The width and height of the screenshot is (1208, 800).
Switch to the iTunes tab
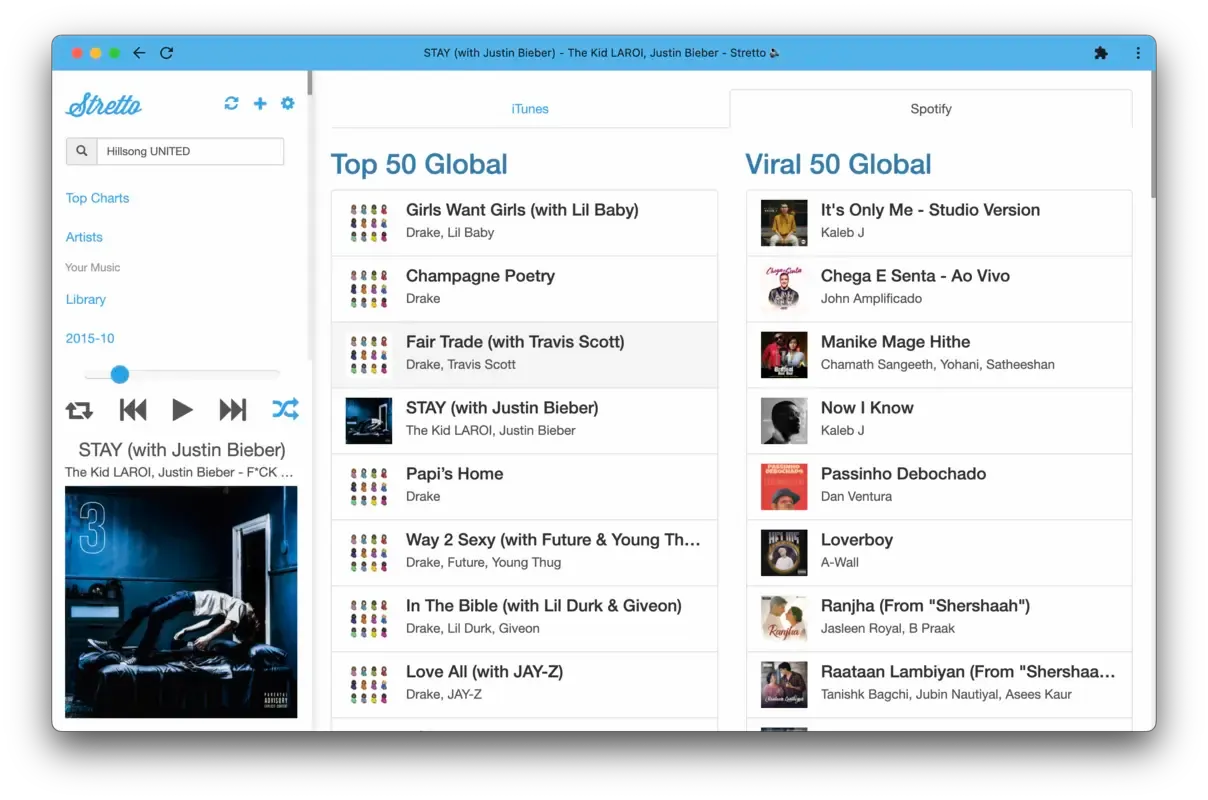[530, 109]
